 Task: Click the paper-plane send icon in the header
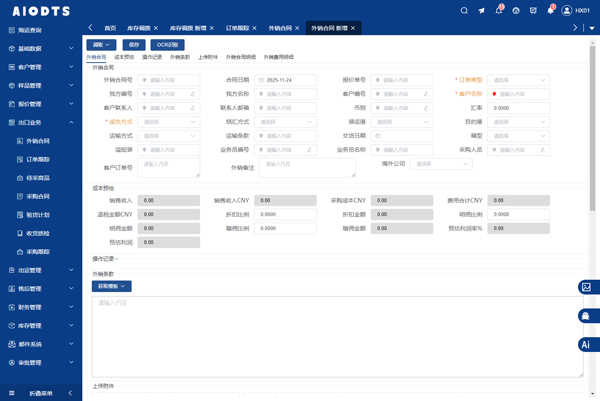coord(481,10)
